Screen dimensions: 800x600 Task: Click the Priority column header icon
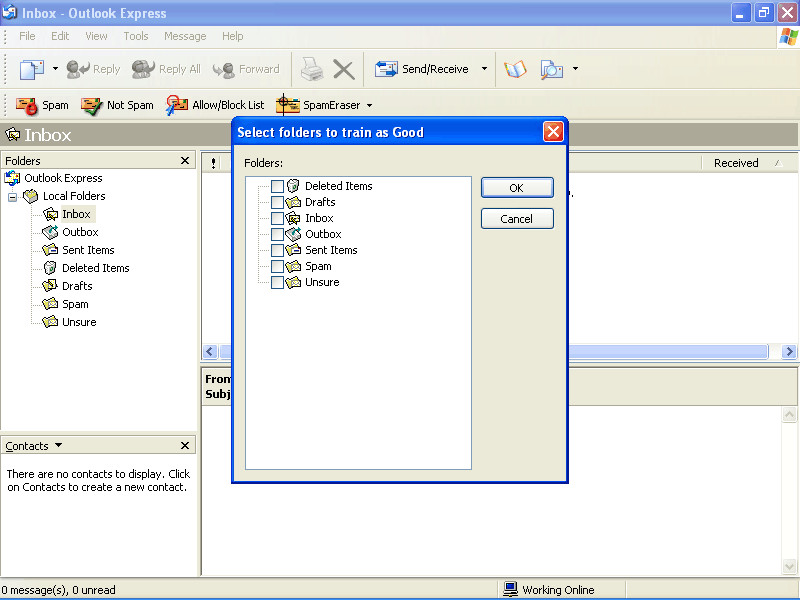(213, 163)
